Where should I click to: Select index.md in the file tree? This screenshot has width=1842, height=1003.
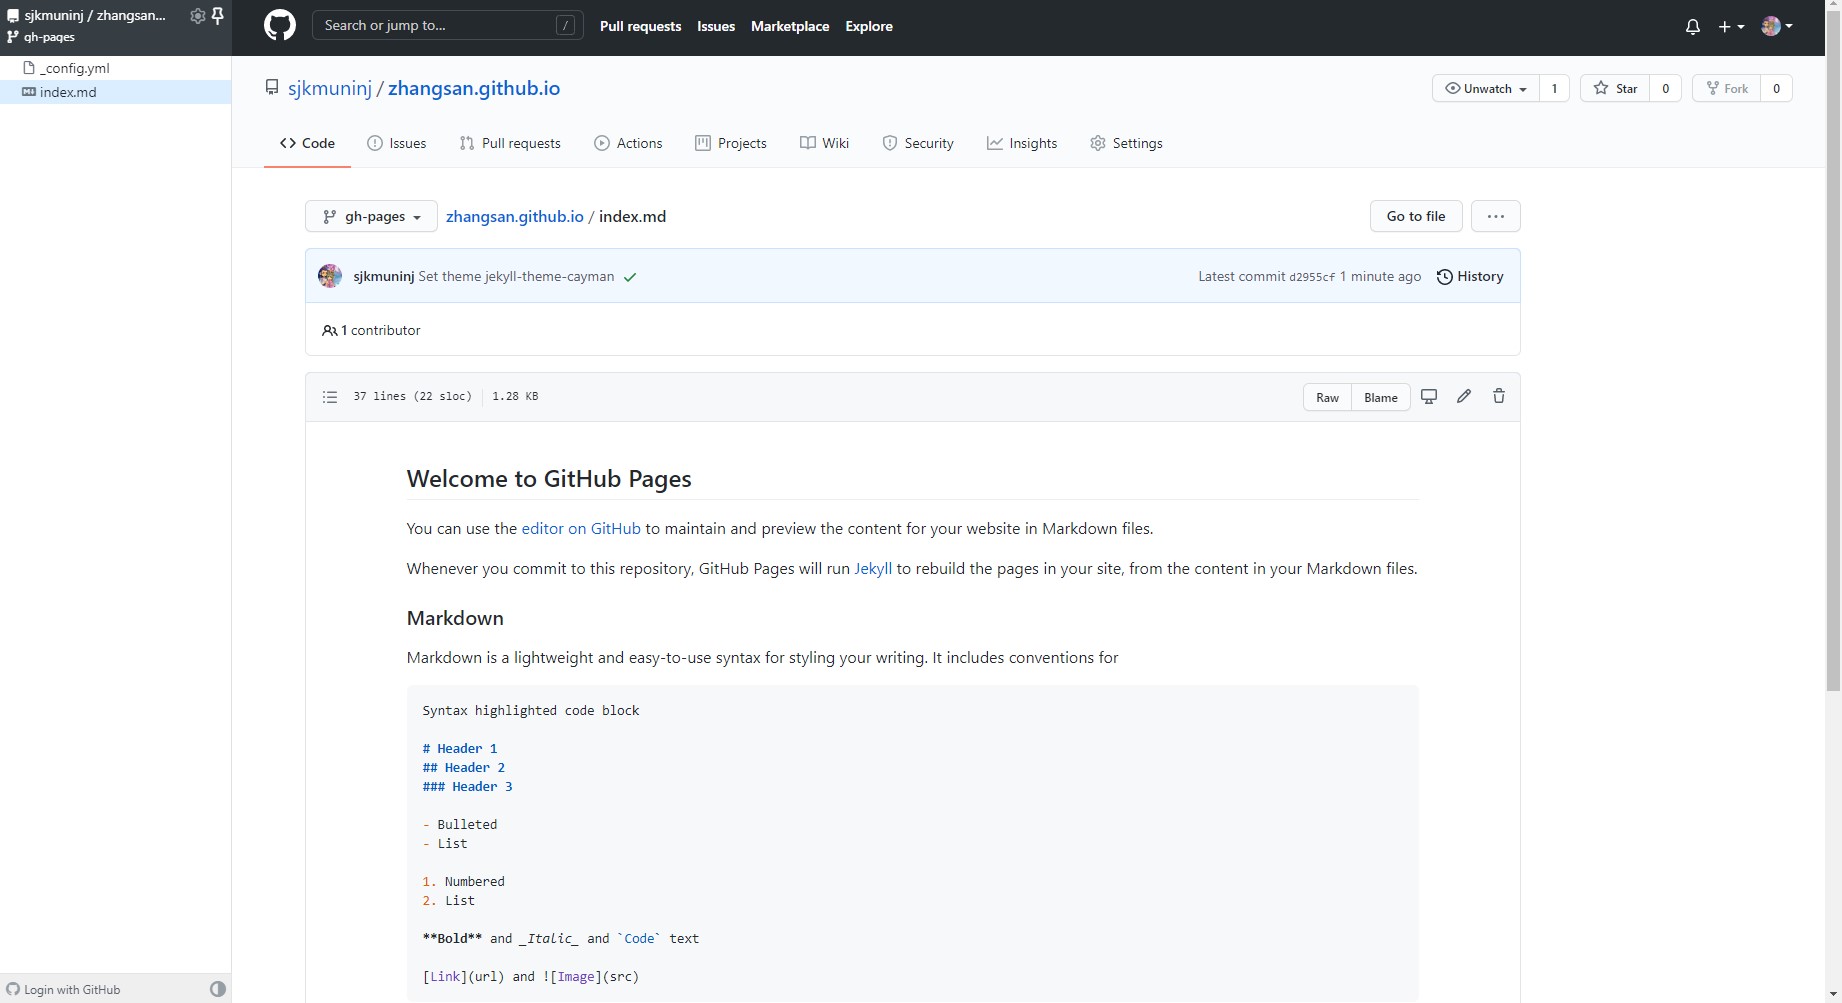(x=115, y=92)
